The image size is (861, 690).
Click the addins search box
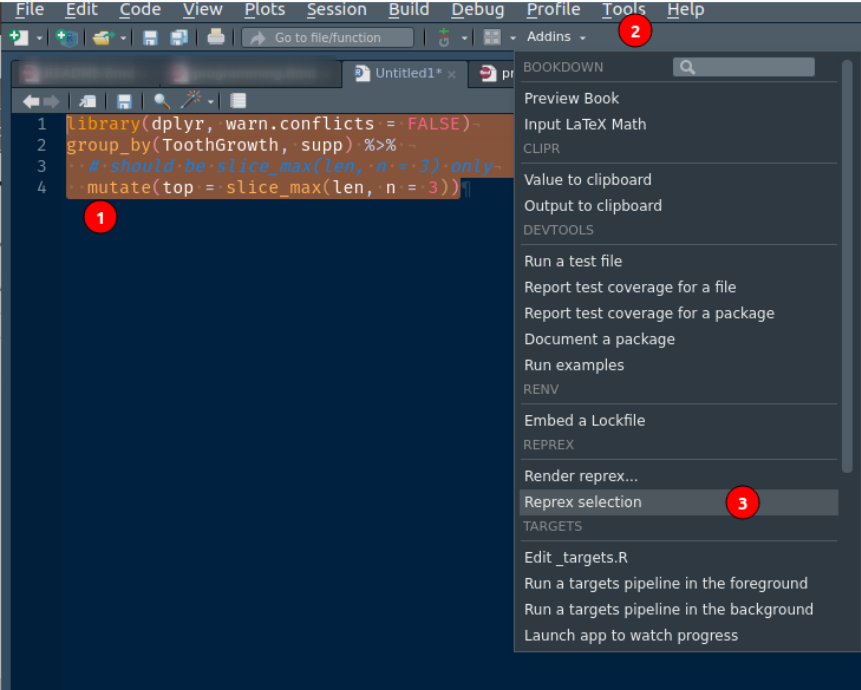tap(744, 67)
